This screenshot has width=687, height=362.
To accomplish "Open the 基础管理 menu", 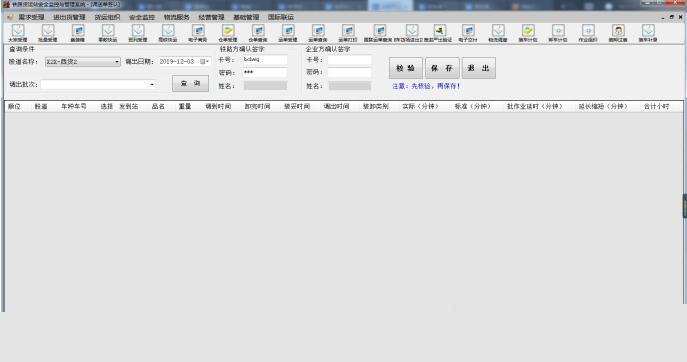I will pyautogui.click(x=246, y=17).
